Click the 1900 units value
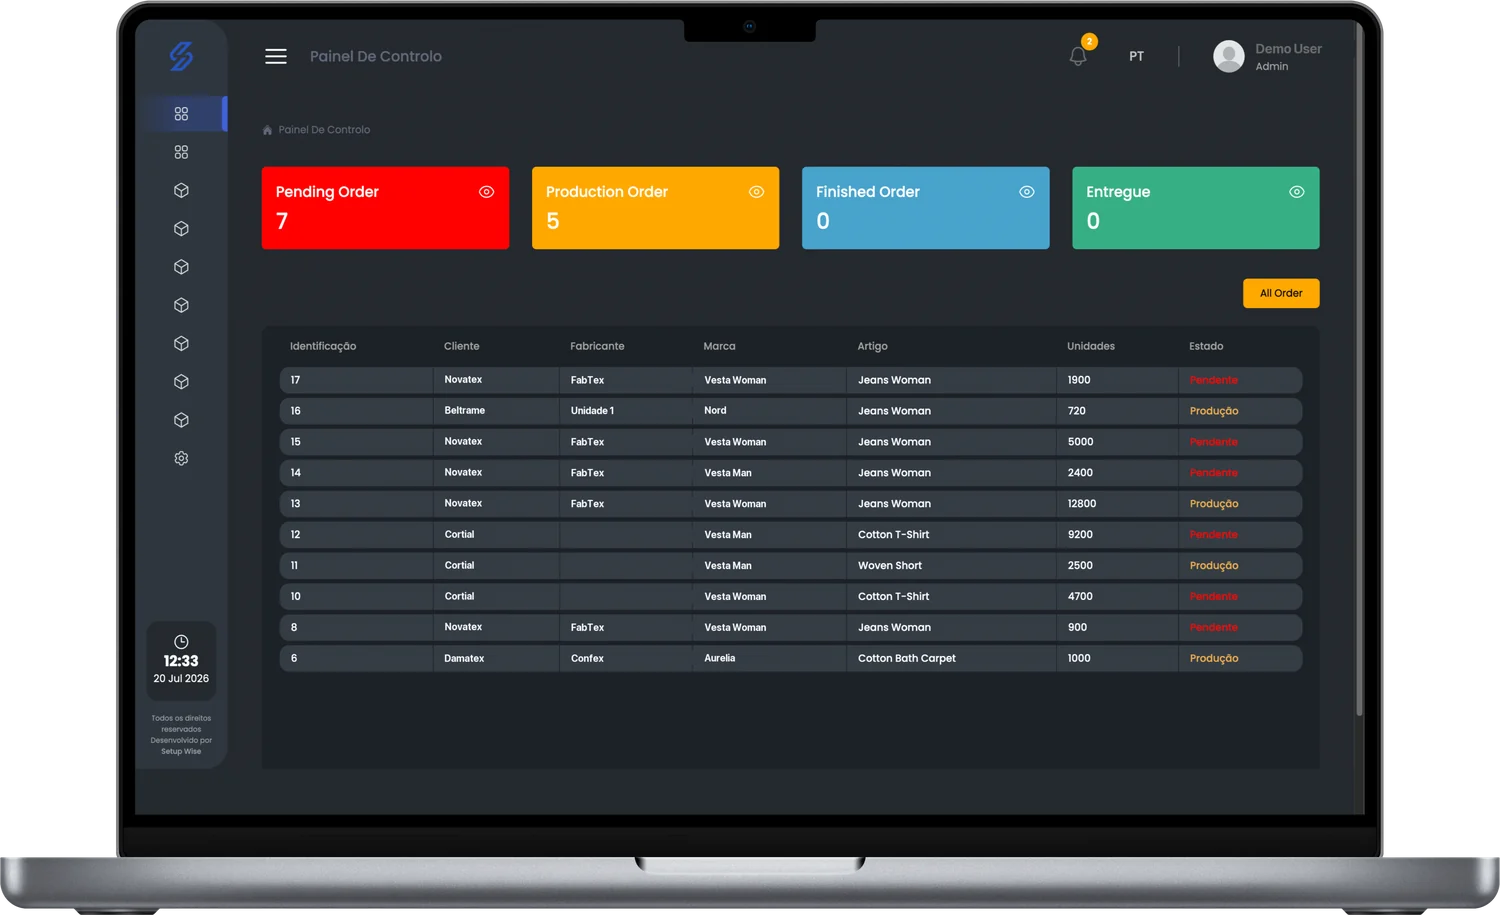The width and height of the screenshot is (1500, 915). (1079, 380)
